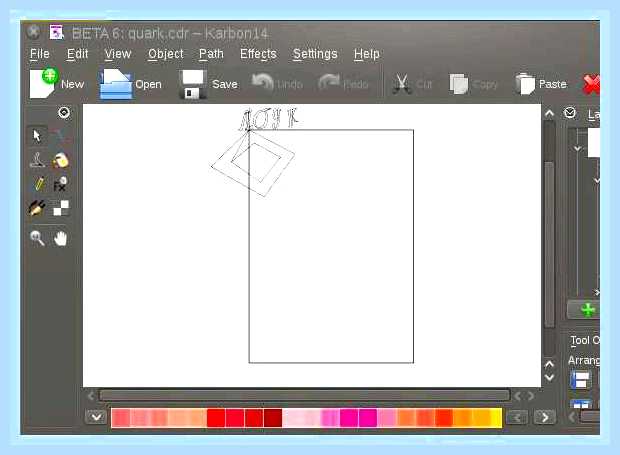Pick the pale pink color swatch
This screenshot has height=455, width=620.
point(292,418)
